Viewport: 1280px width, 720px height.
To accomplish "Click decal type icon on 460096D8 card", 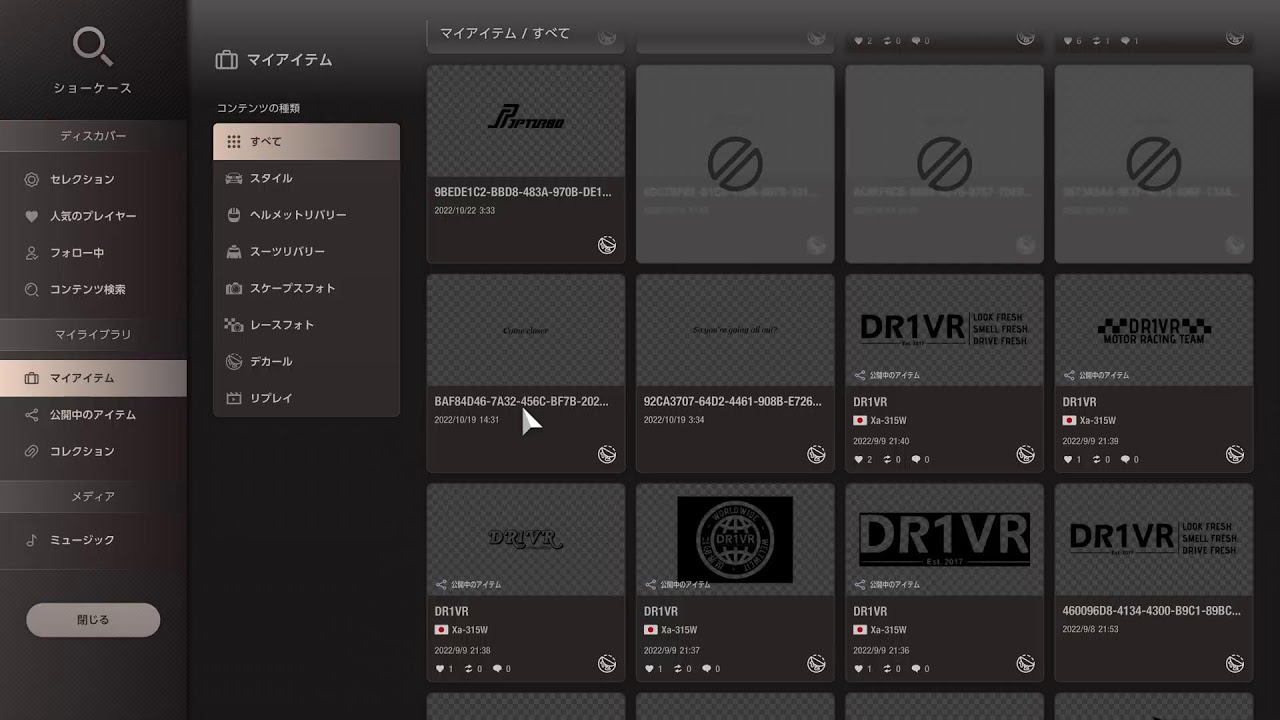I will click(x=1235, y=664).
